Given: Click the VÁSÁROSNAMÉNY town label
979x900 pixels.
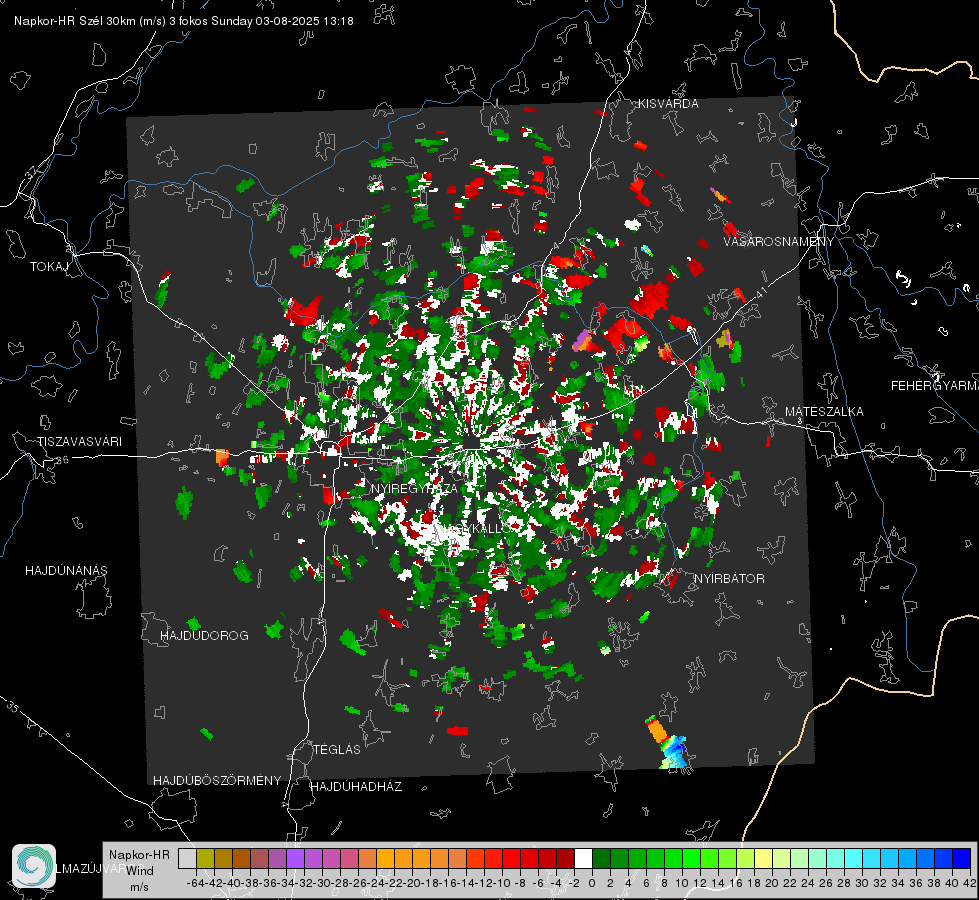Looking at the screenshot, I should (x=779, y=241).
